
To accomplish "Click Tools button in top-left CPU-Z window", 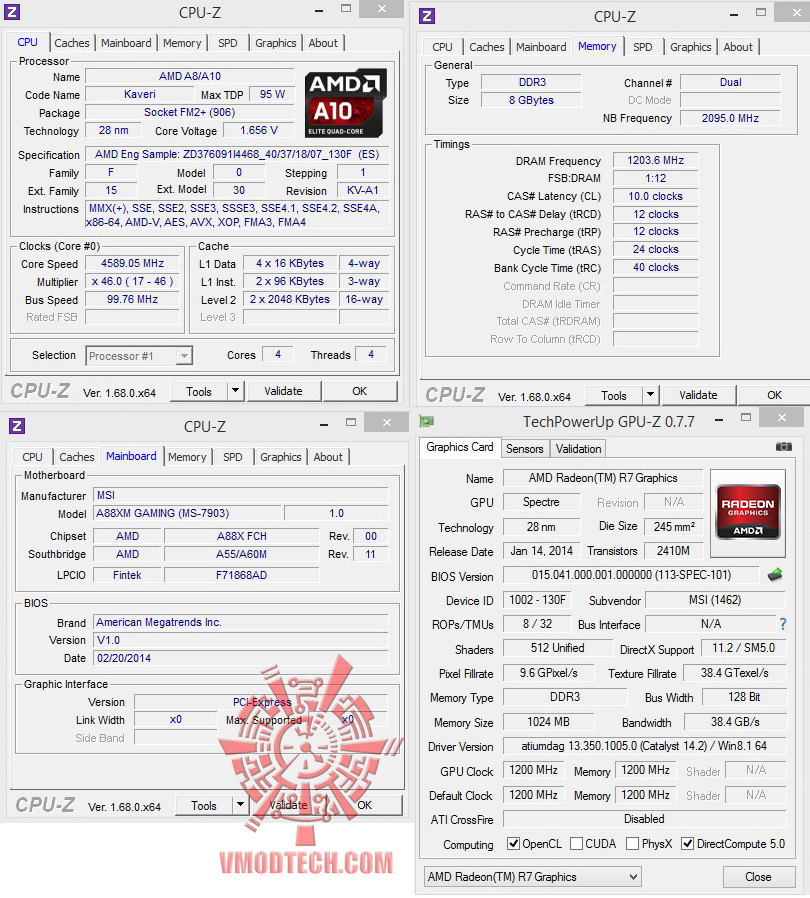I will coord(199,392).
